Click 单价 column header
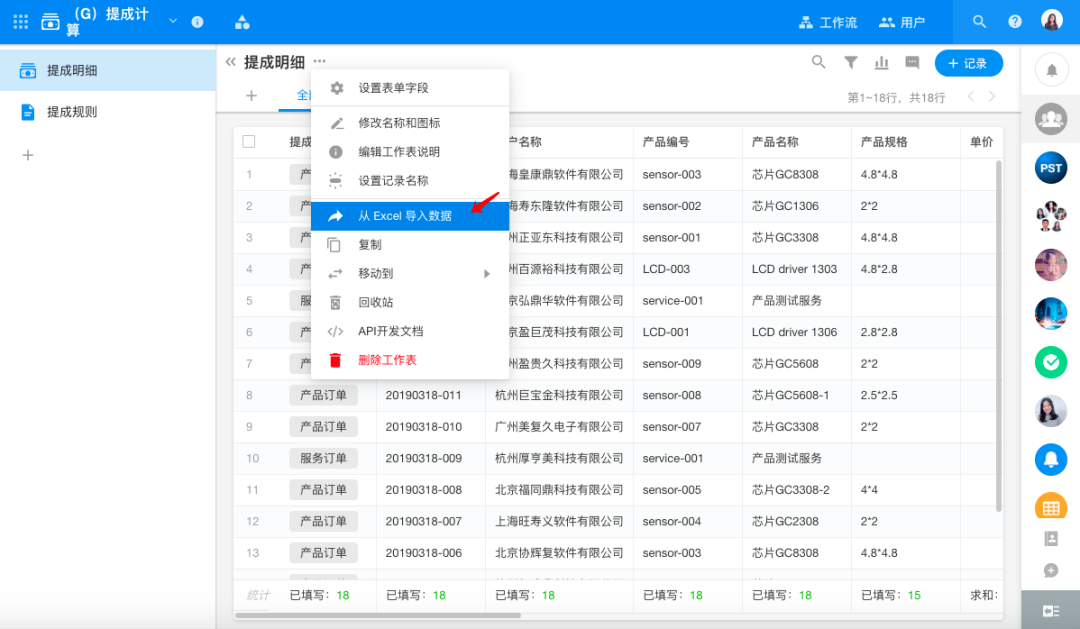This screenshot has width=1080, height=629. click(x=981, y=142)
